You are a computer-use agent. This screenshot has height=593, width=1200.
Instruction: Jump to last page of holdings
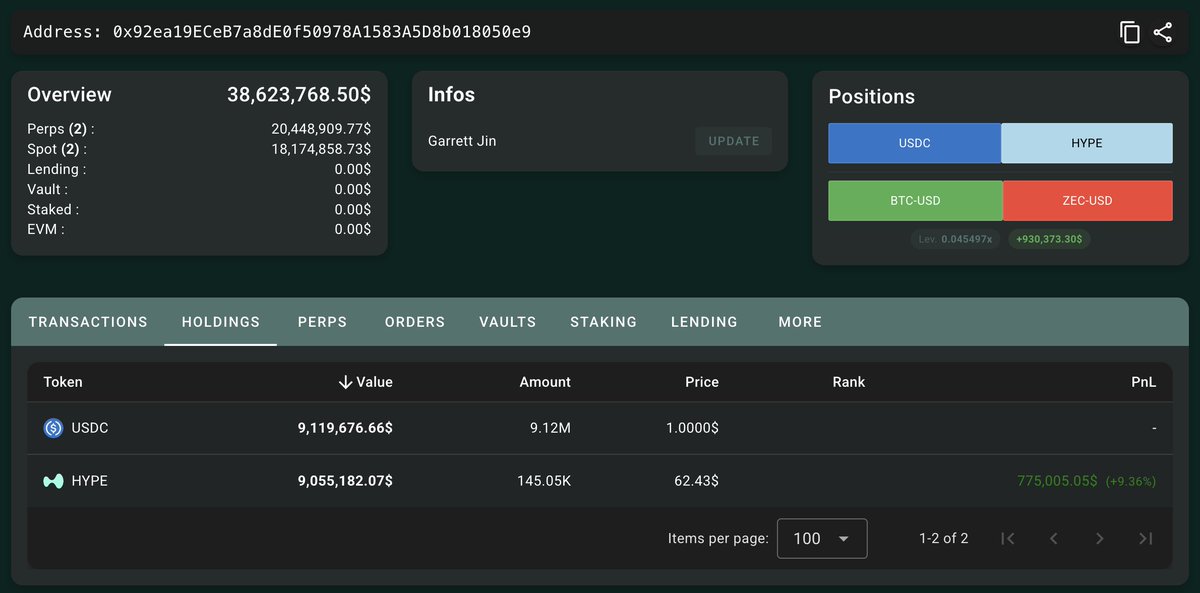tap(1146, 538)
